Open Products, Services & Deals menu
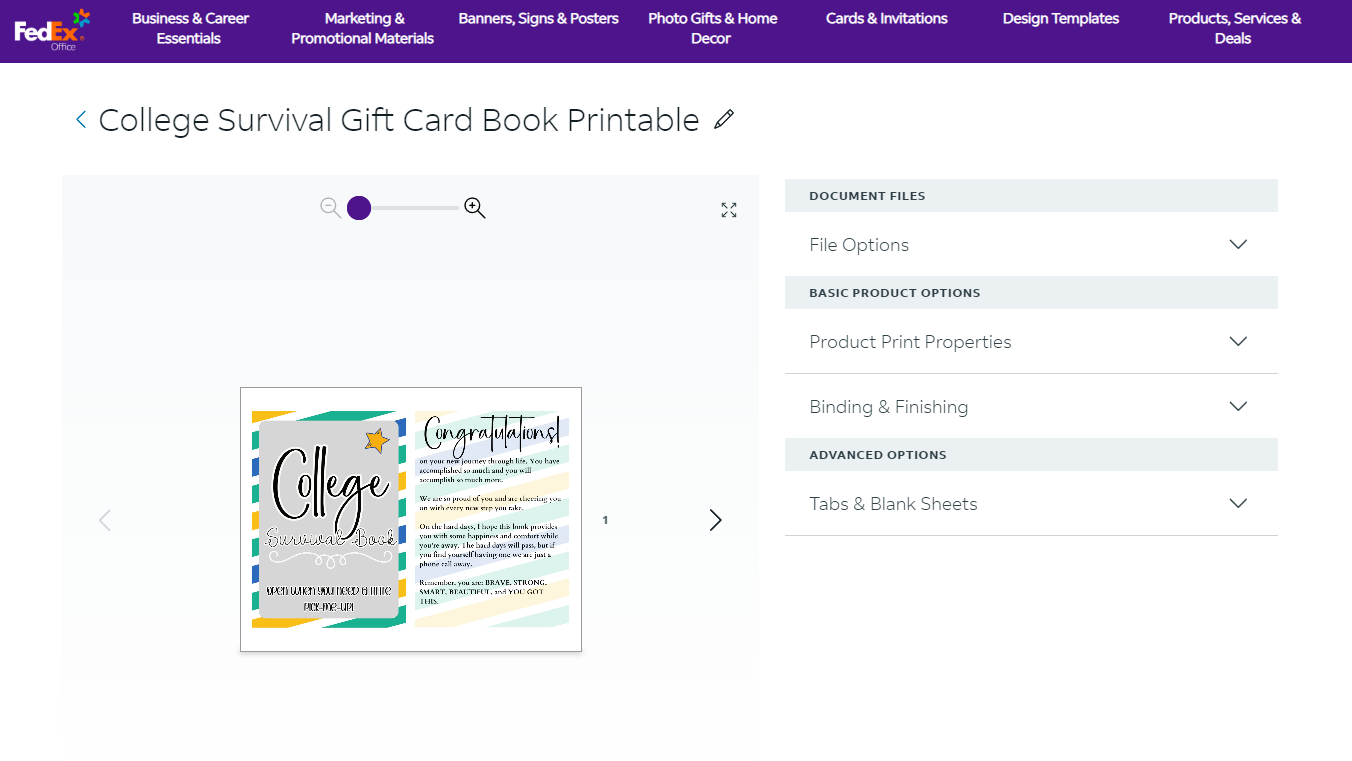 (1235, 28)
